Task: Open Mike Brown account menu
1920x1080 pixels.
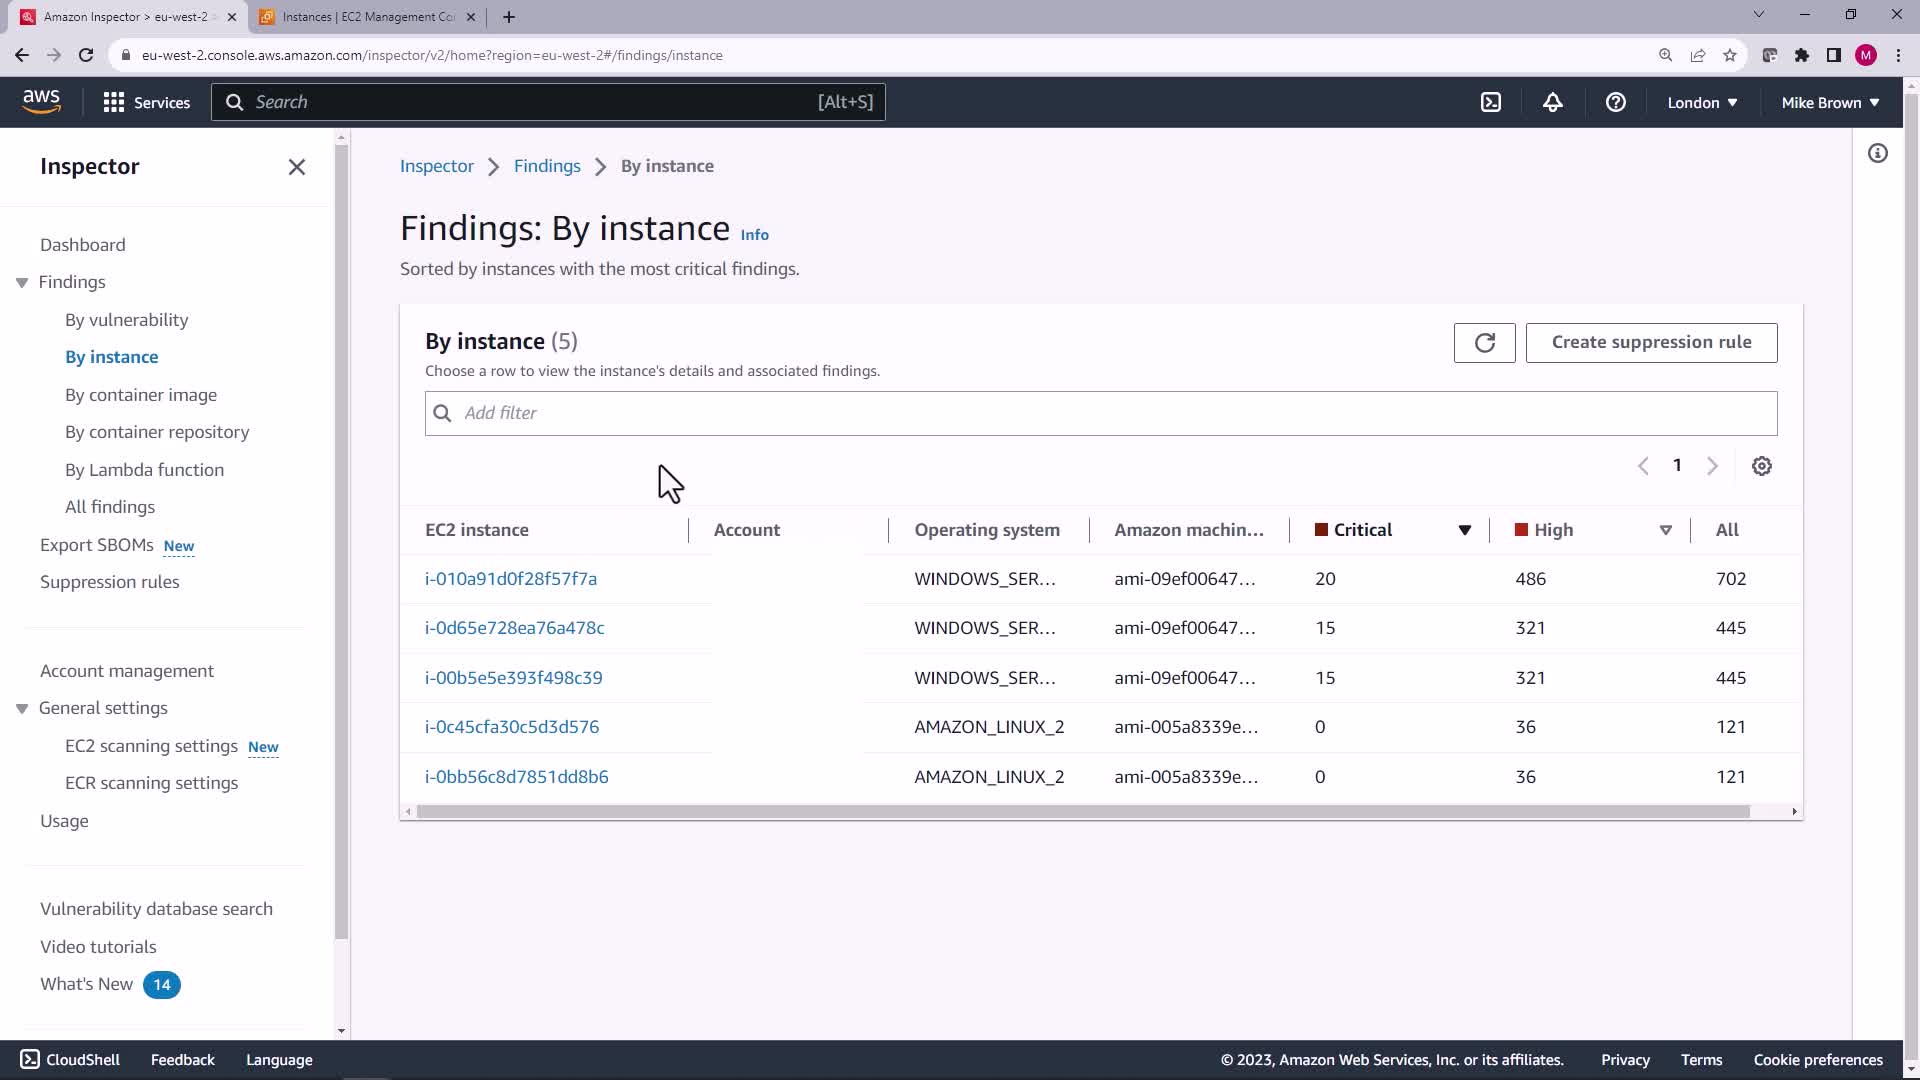Action: coord(1829,102)
